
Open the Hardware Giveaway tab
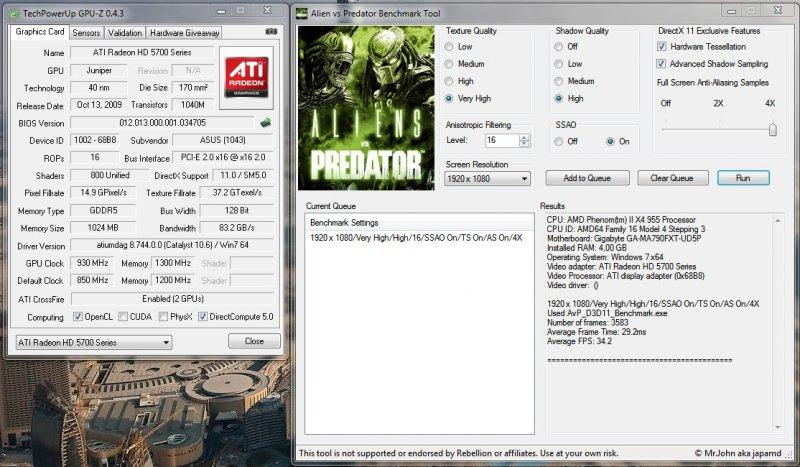click(x=184, y=33)
